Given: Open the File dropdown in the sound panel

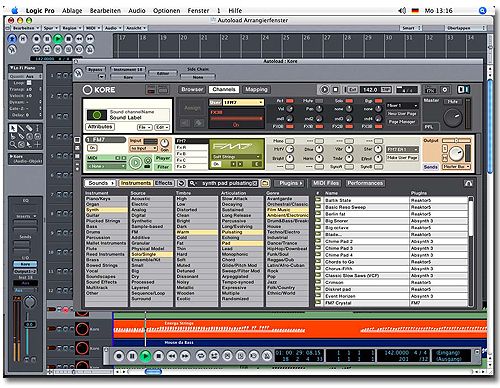Looking at the screenshot, I should pos(145,127).
